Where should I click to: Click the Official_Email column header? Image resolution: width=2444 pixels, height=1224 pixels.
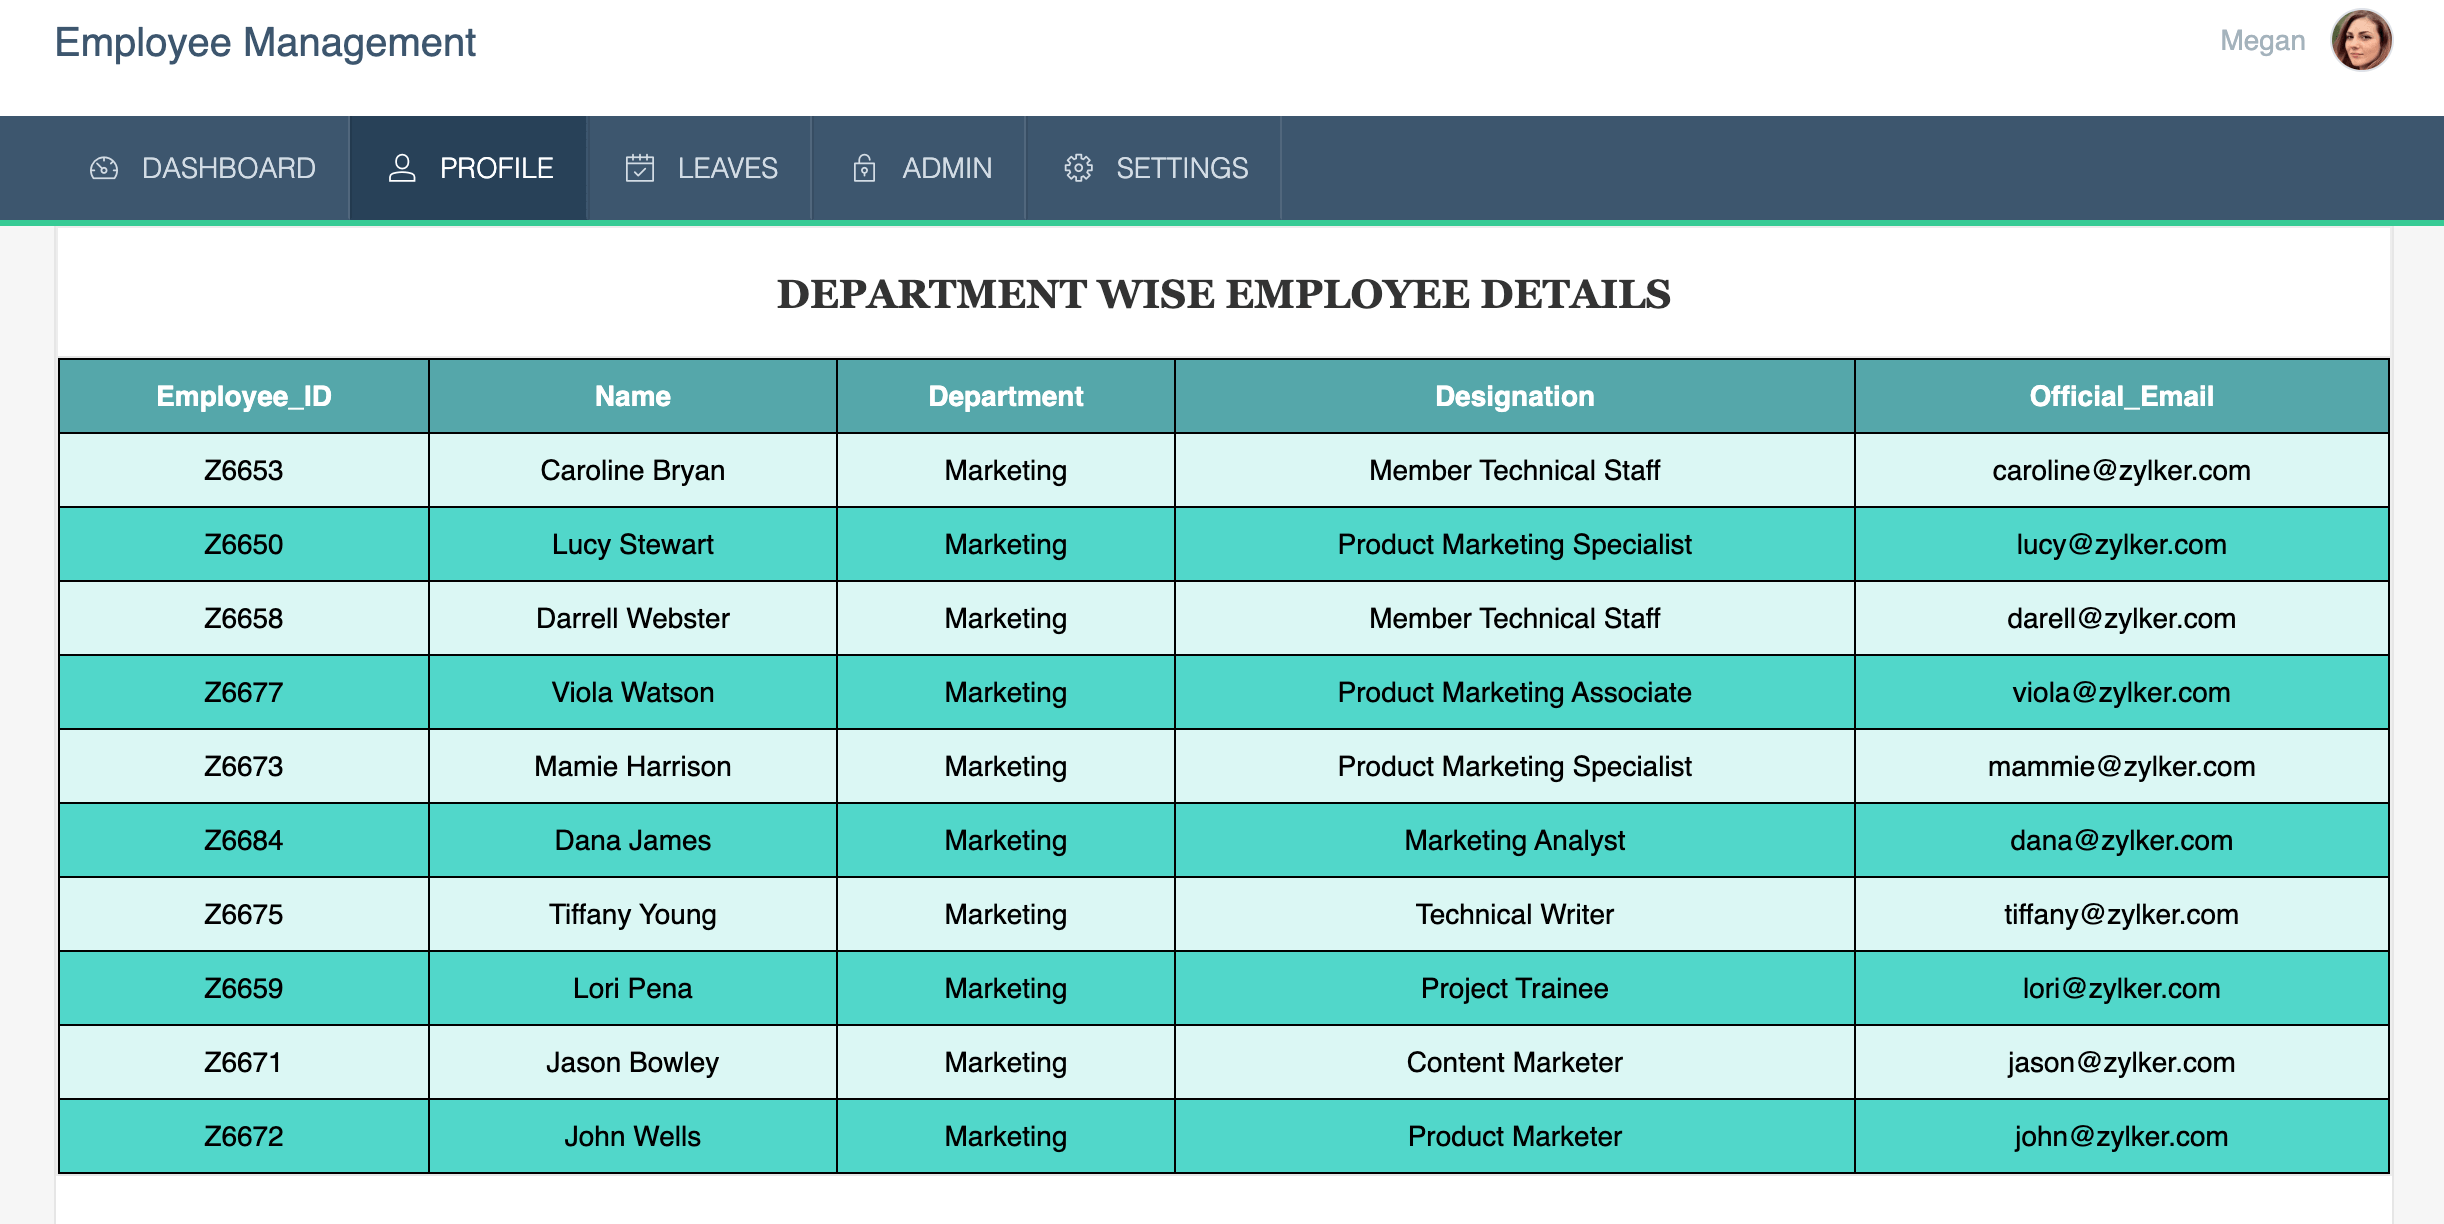[2121, 396]
